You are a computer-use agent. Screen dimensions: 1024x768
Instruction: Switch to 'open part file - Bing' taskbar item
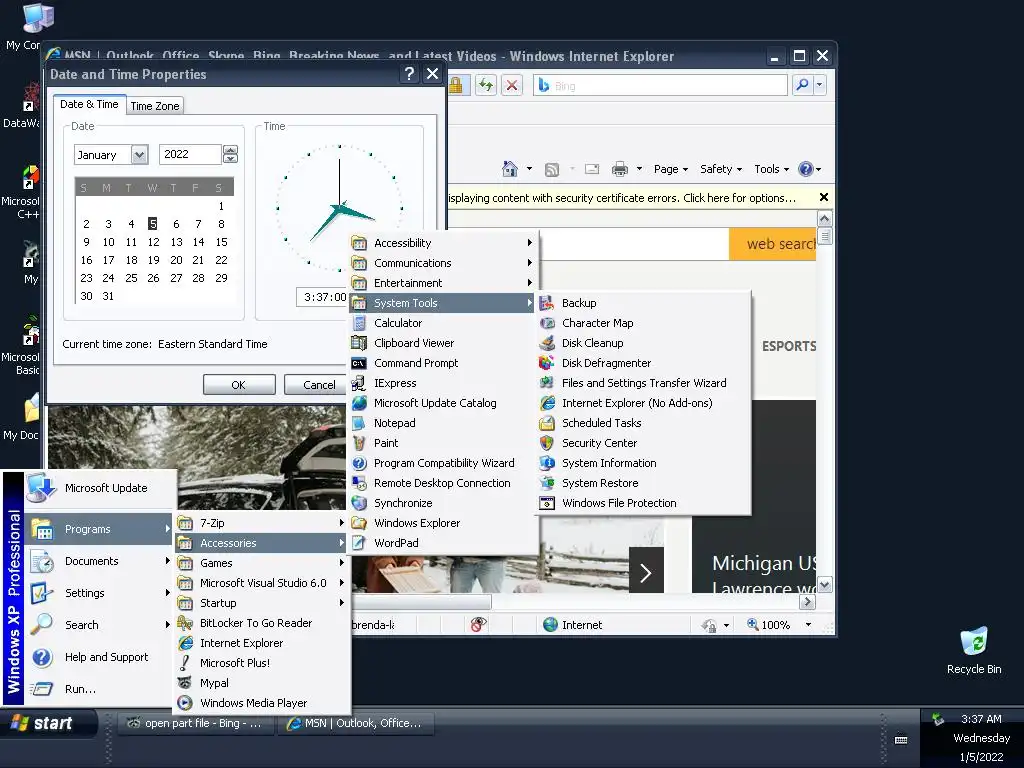tap(196, 724)
